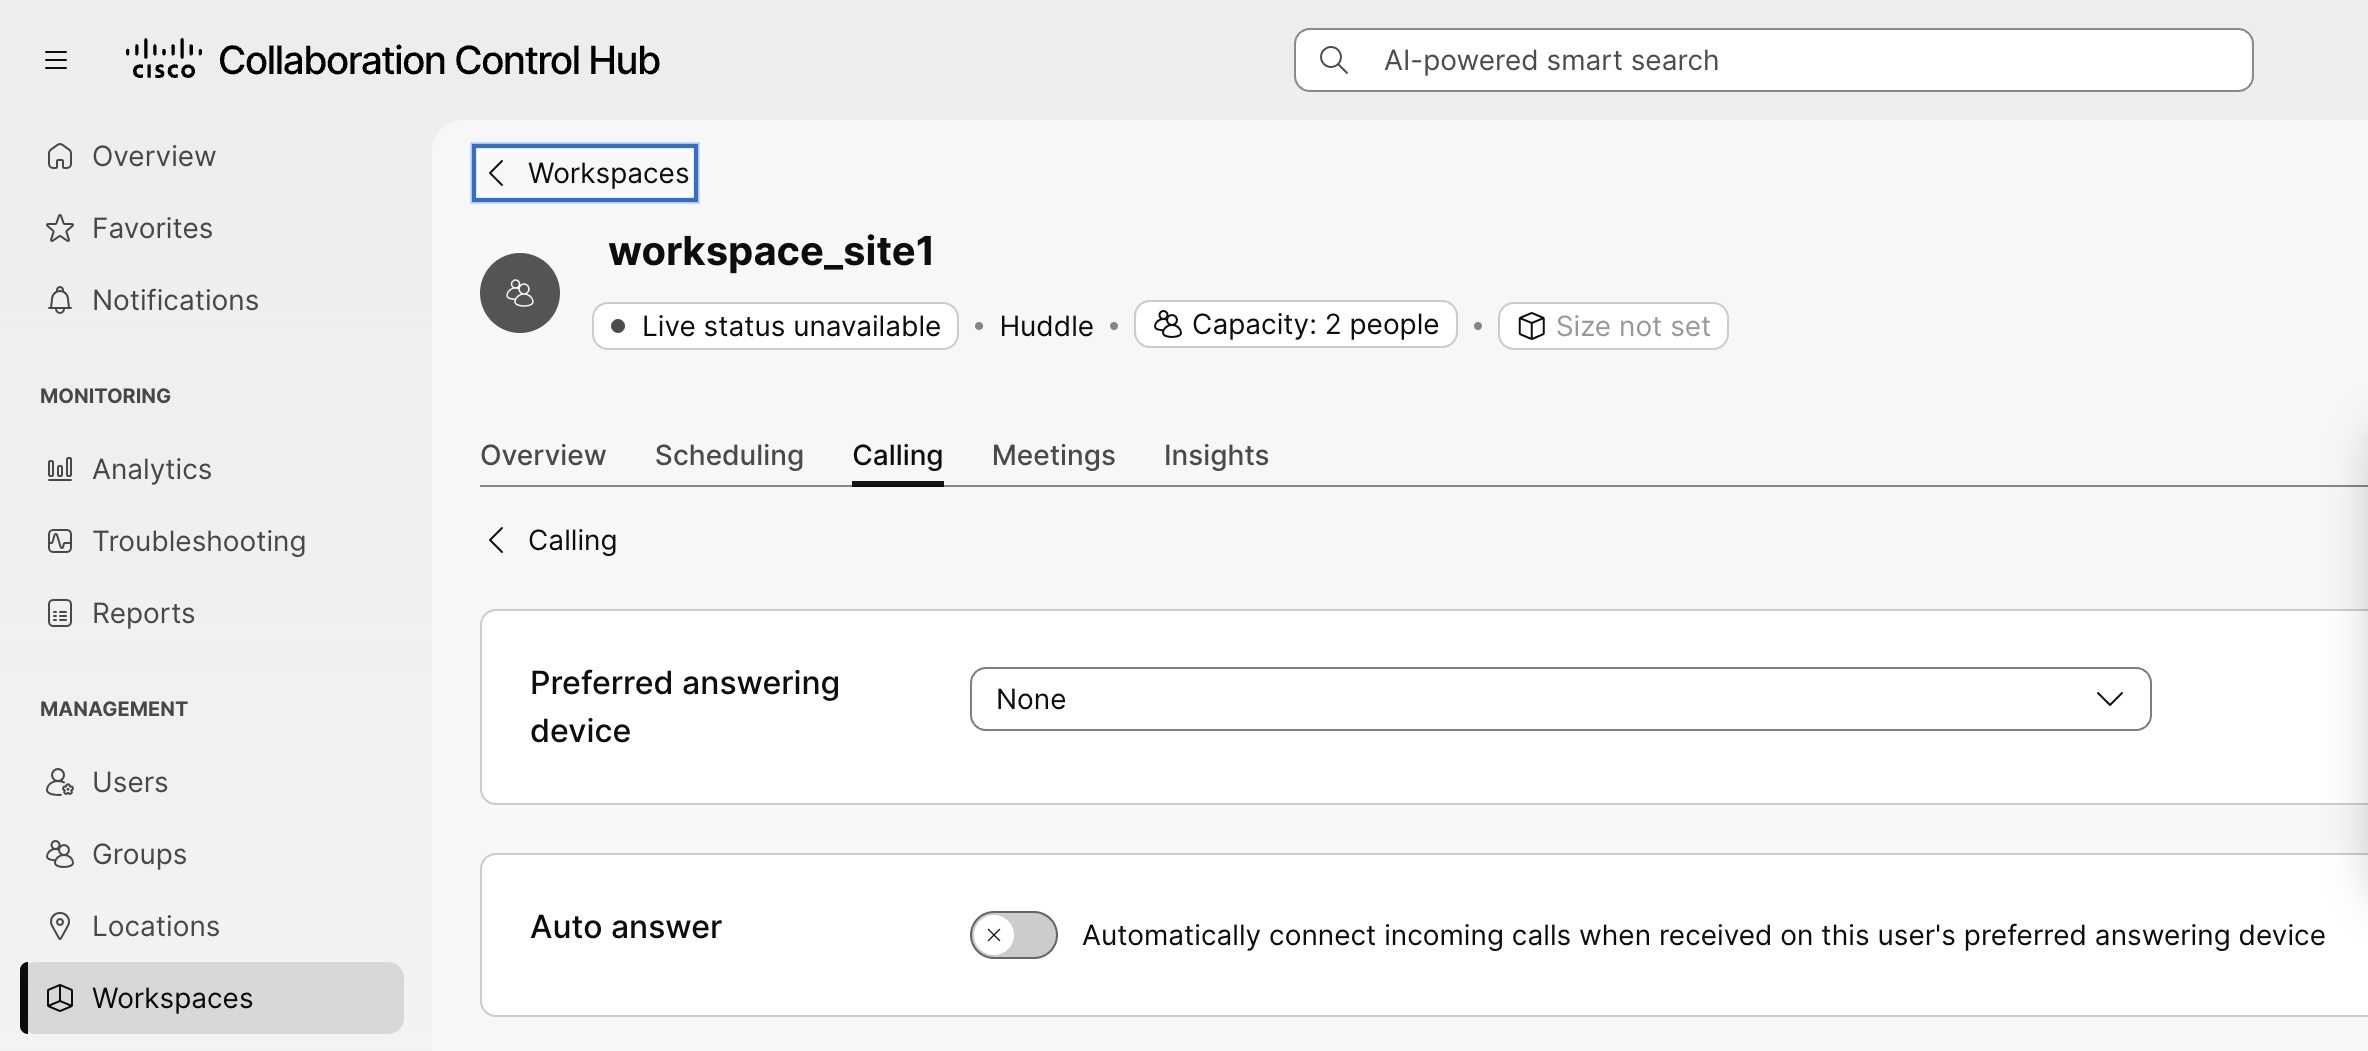Click the Users person icon
2368x1051 pixels.
pyautogui.click(x=60, y=782)
